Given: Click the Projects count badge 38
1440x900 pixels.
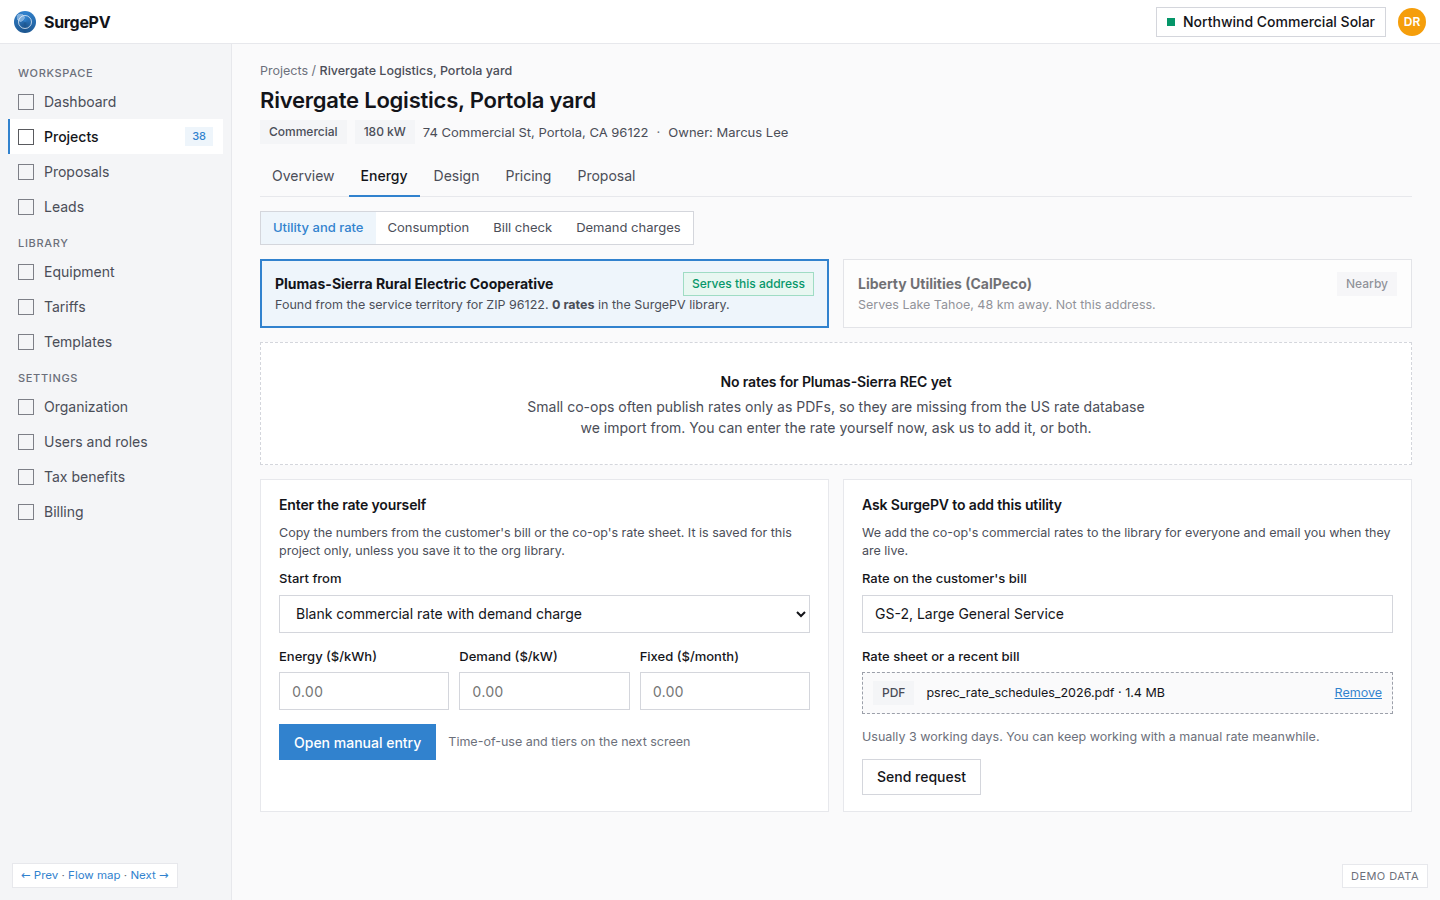Looking at the screenshot, I should [x=199, y=137].
